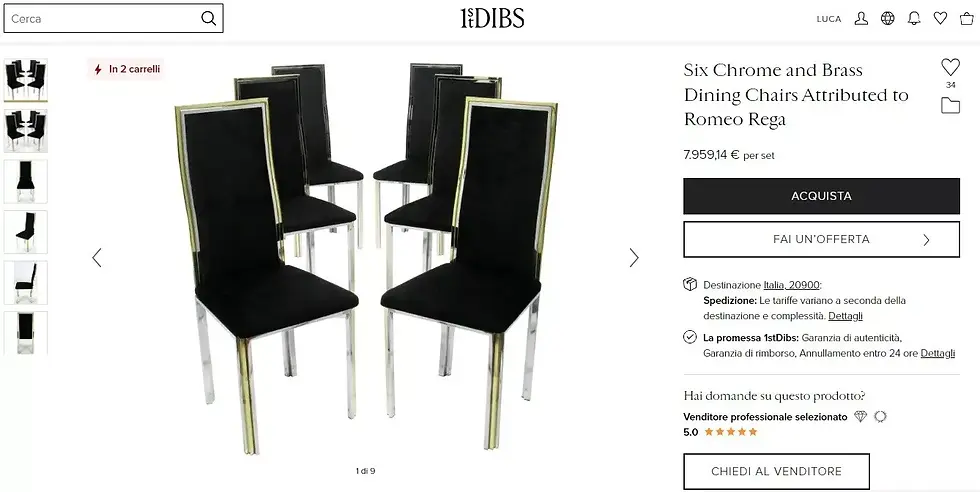Expand the Fai un'offerta chevron
Viewport: 980px width, 492px height.
click(x=926, y=239)
